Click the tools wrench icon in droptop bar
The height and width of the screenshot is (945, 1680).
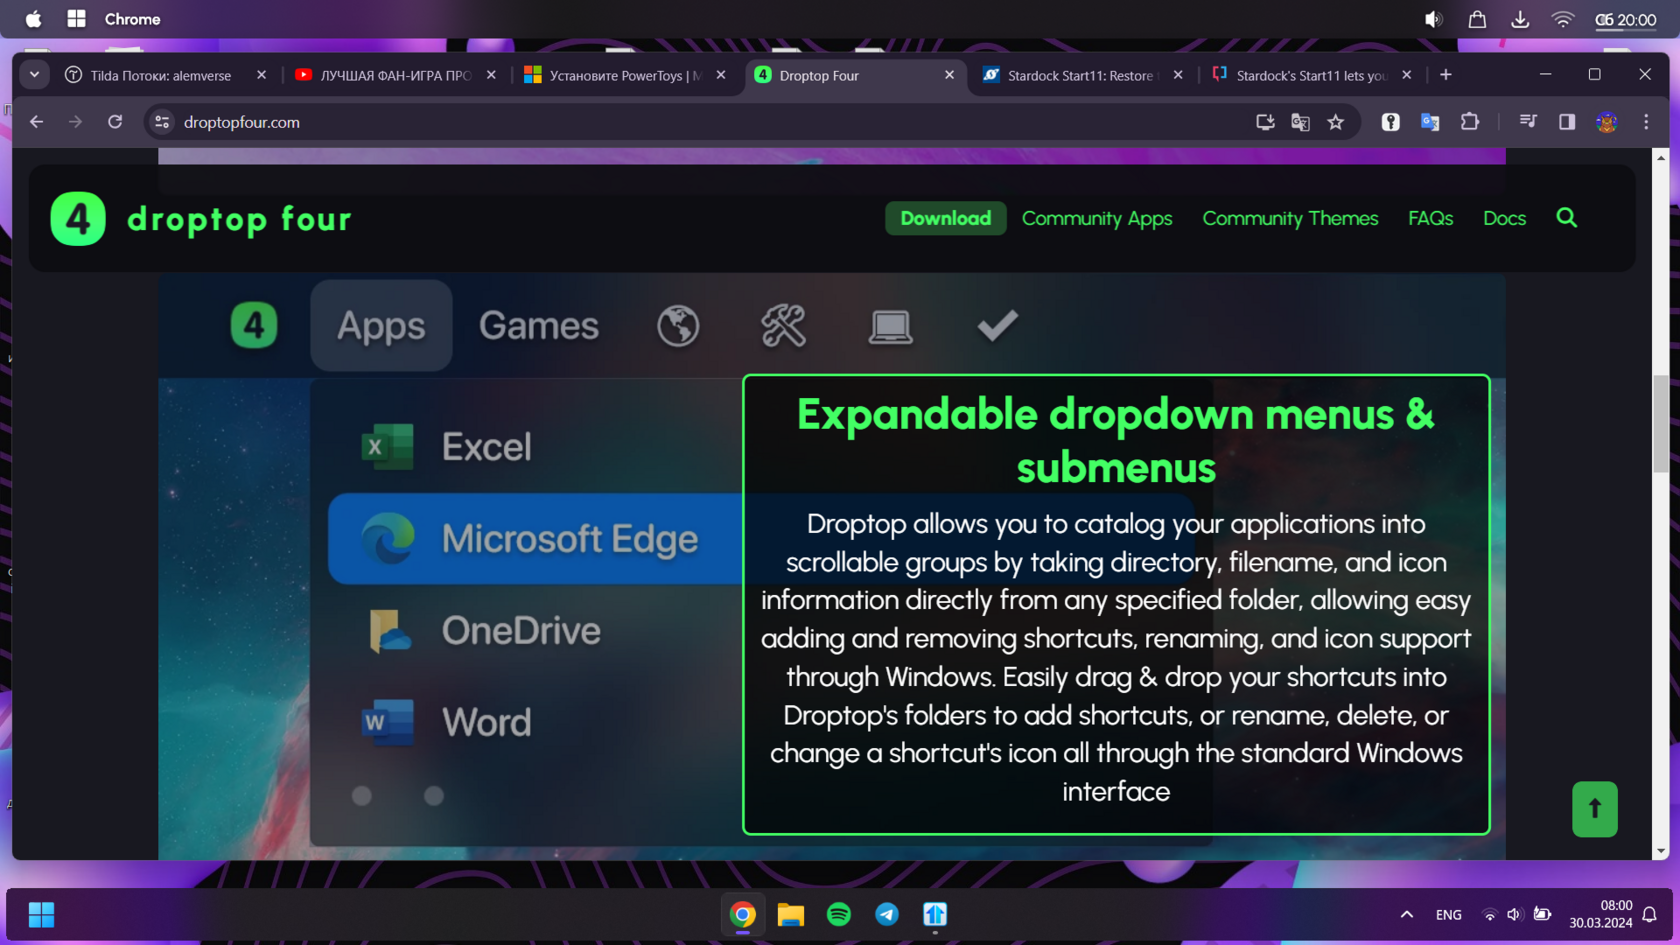click(x=783, y=326)
